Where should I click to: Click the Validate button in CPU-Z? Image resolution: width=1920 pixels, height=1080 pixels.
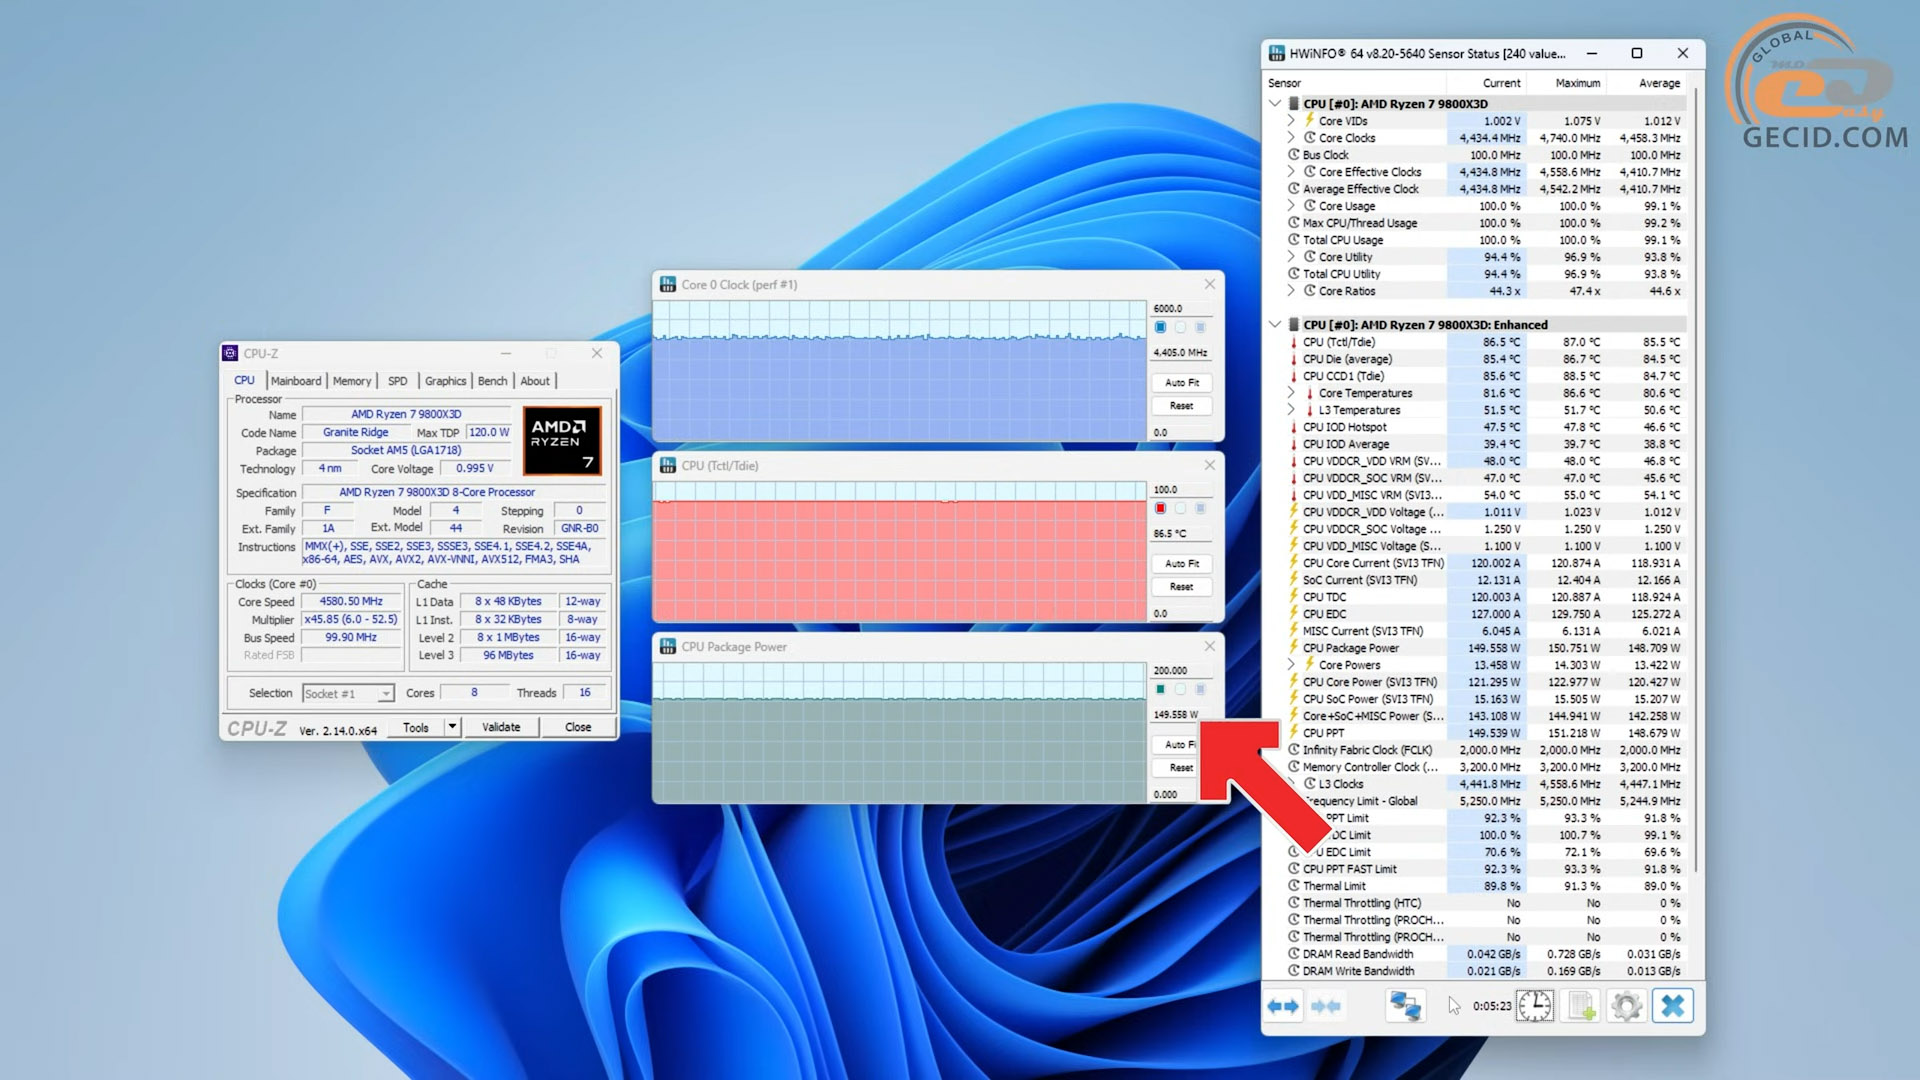(501, 727)
